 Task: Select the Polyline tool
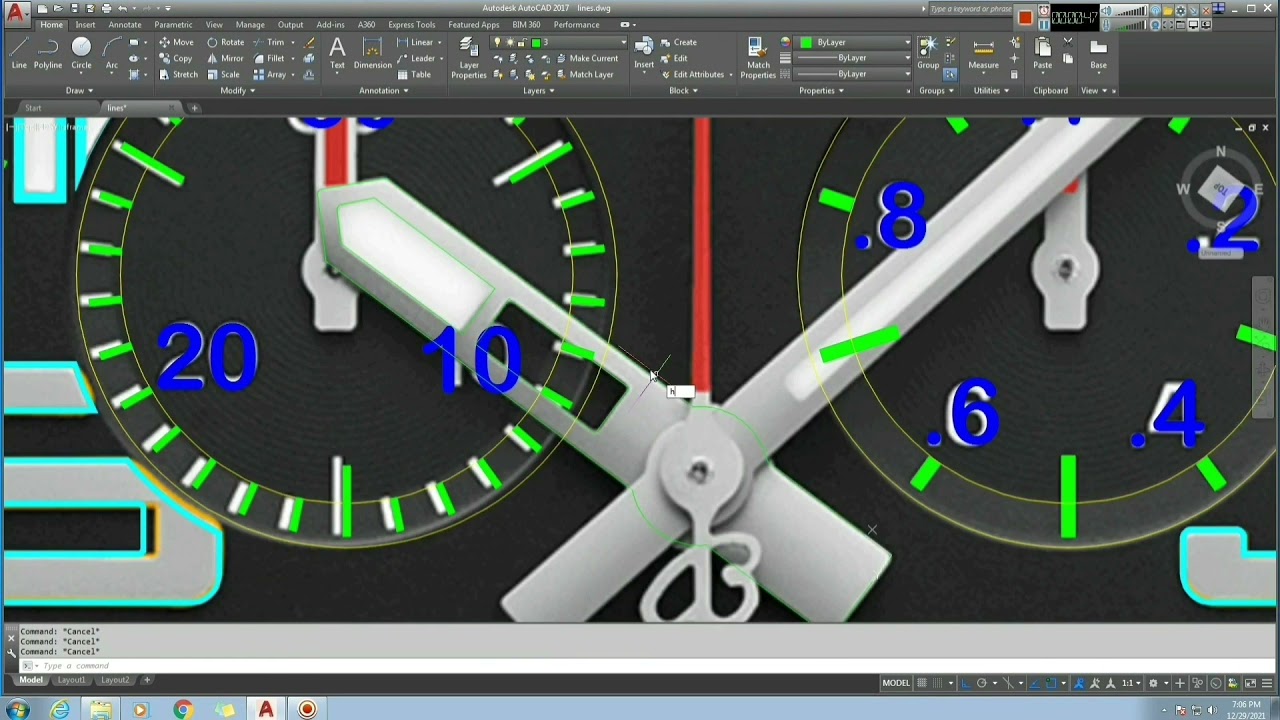[x=48, y=53]
